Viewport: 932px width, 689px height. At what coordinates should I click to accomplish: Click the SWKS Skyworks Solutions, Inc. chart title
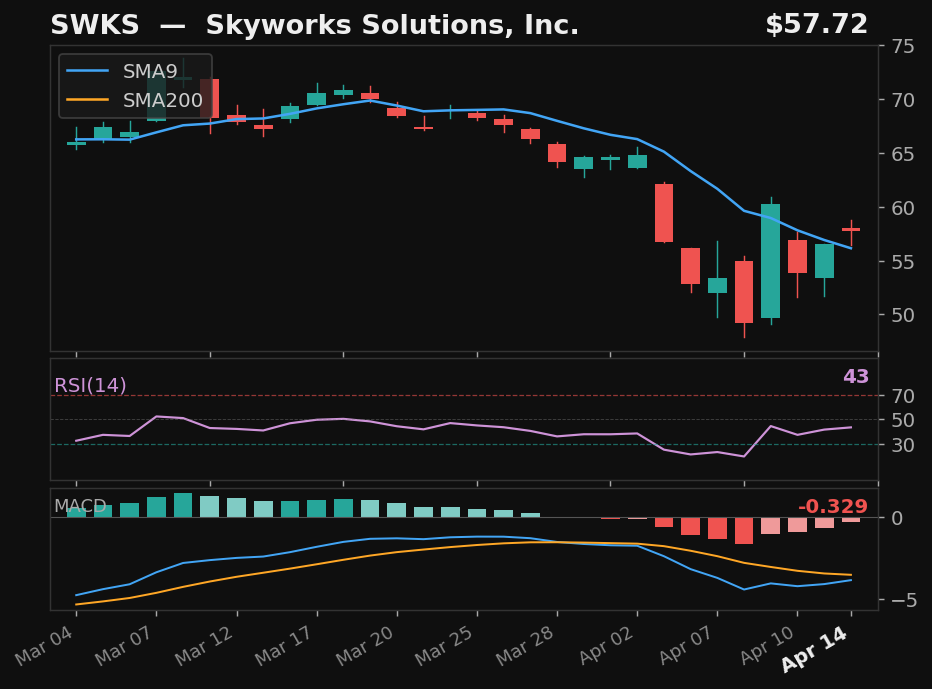pyautogui.click(x=314, y=25)
